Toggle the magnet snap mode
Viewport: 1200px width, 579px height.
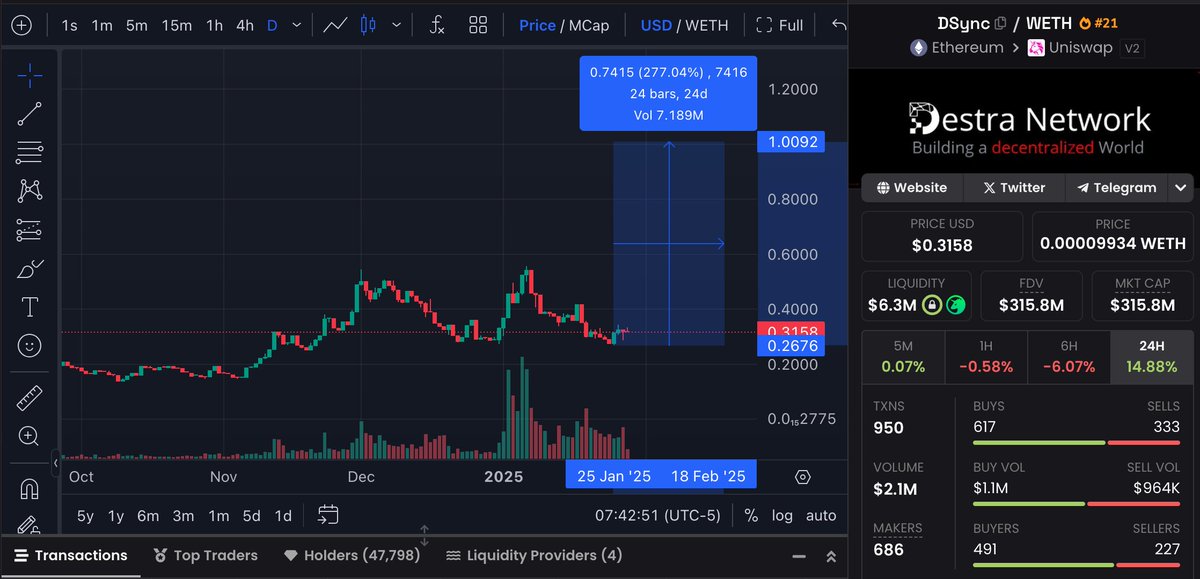[30, 489]
